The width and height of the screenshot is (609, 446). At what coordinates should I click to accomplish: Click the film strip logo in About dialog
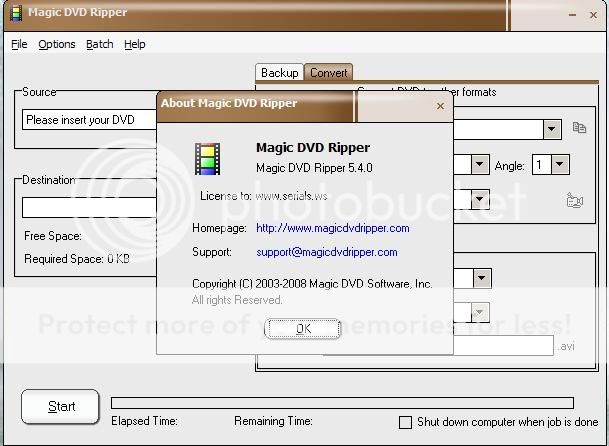point(207,159)
